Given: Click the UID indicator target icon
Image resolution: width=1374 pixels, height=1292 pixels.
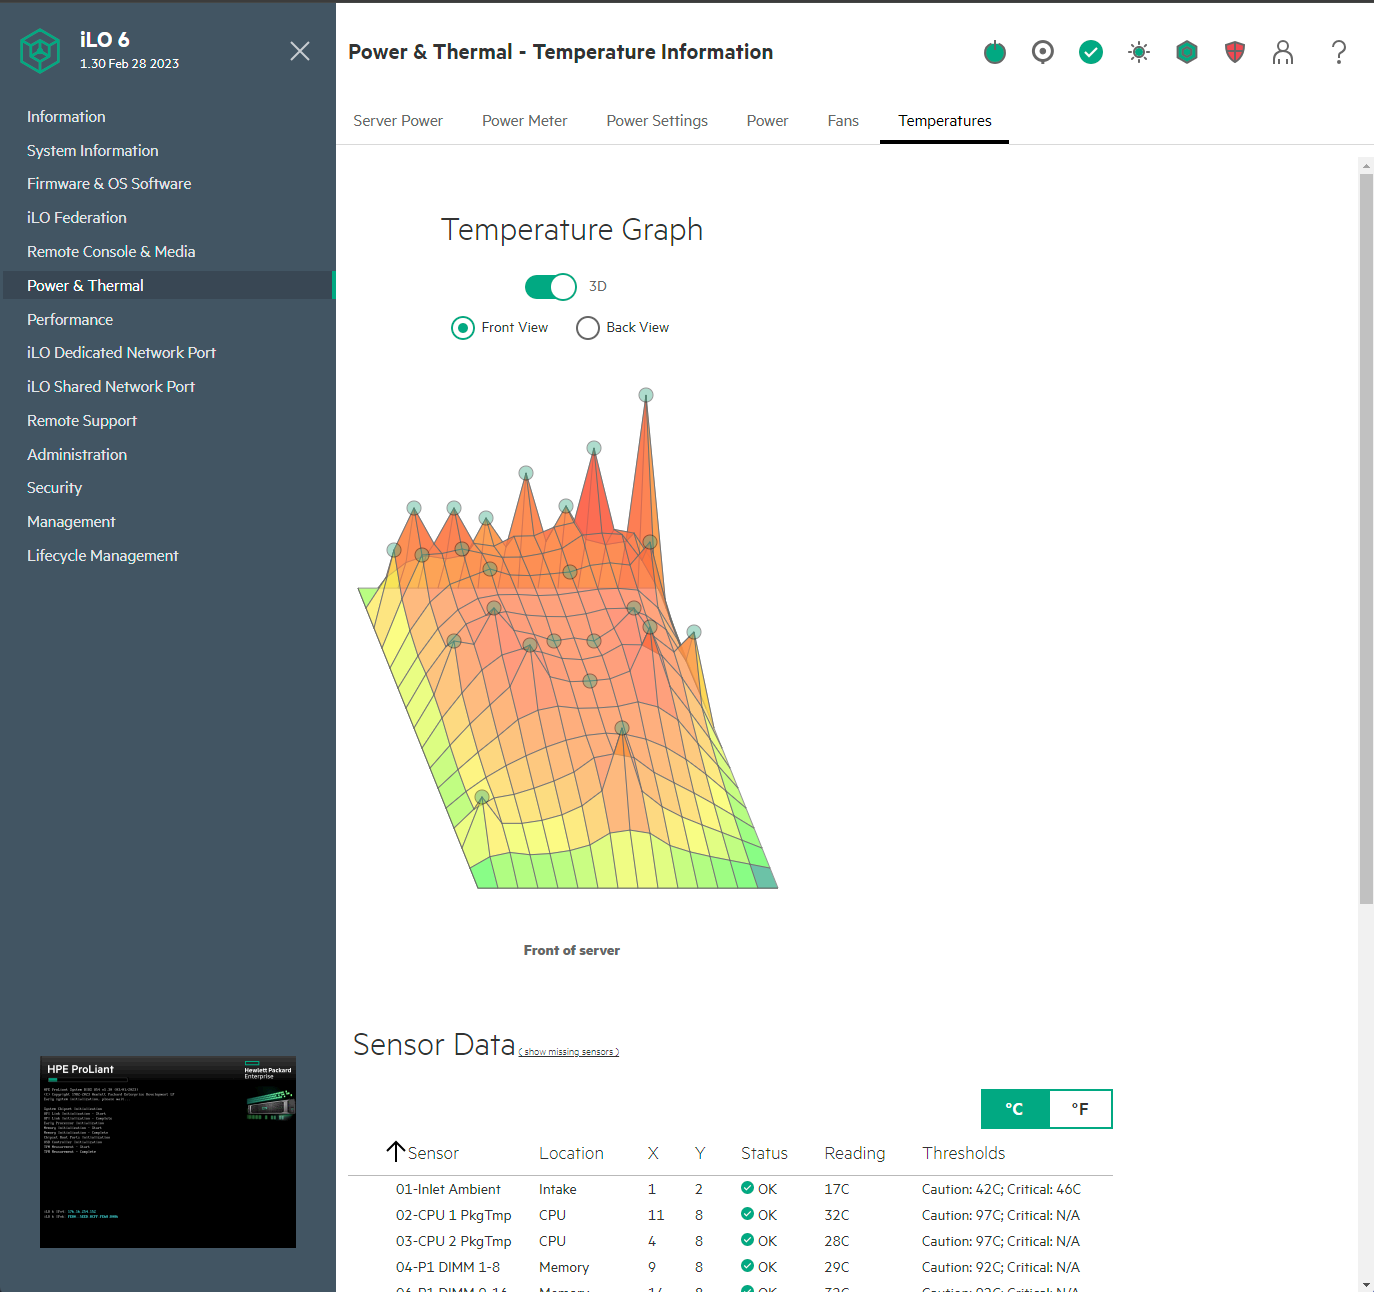Looking at the screenshot, I should (x=1042, y=52).
